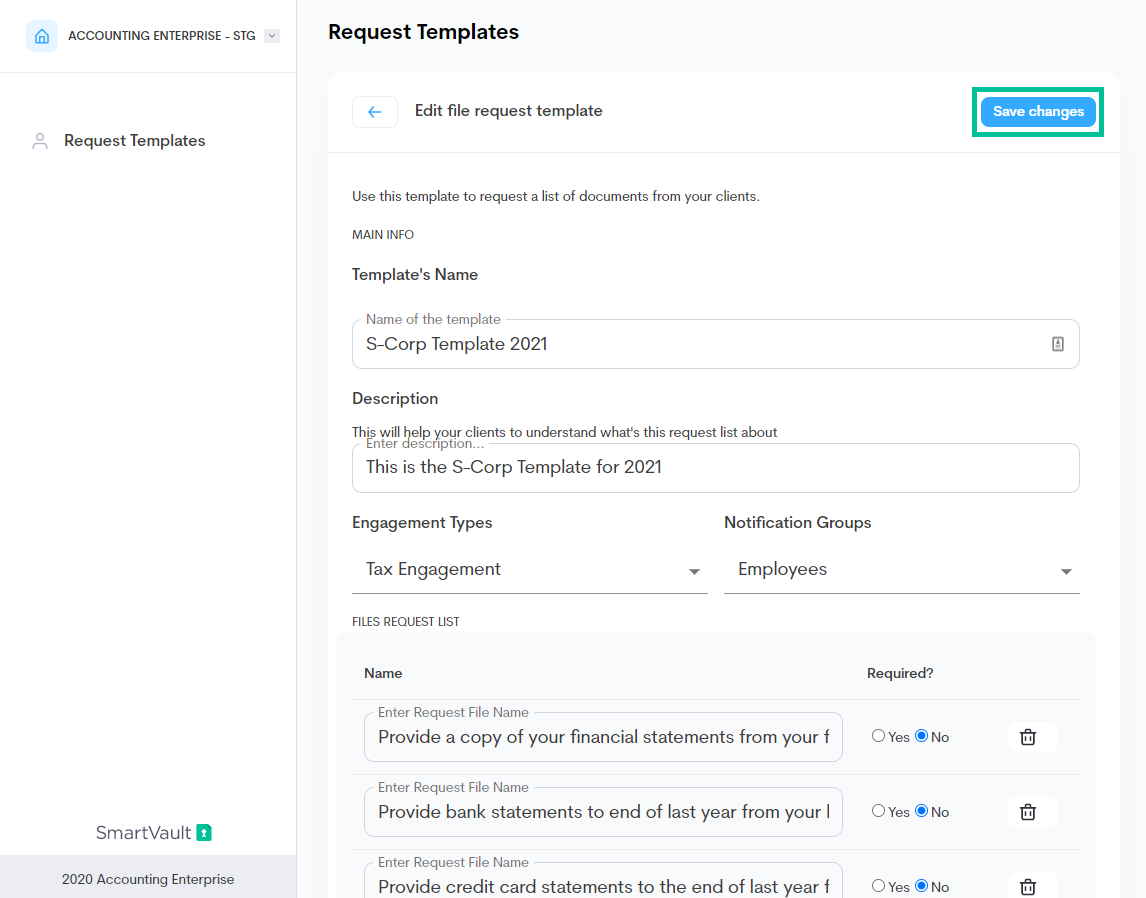1146x898 pixels.
Task: Mark financial statements request as required Yes
Action: click(x=878, y=736)
